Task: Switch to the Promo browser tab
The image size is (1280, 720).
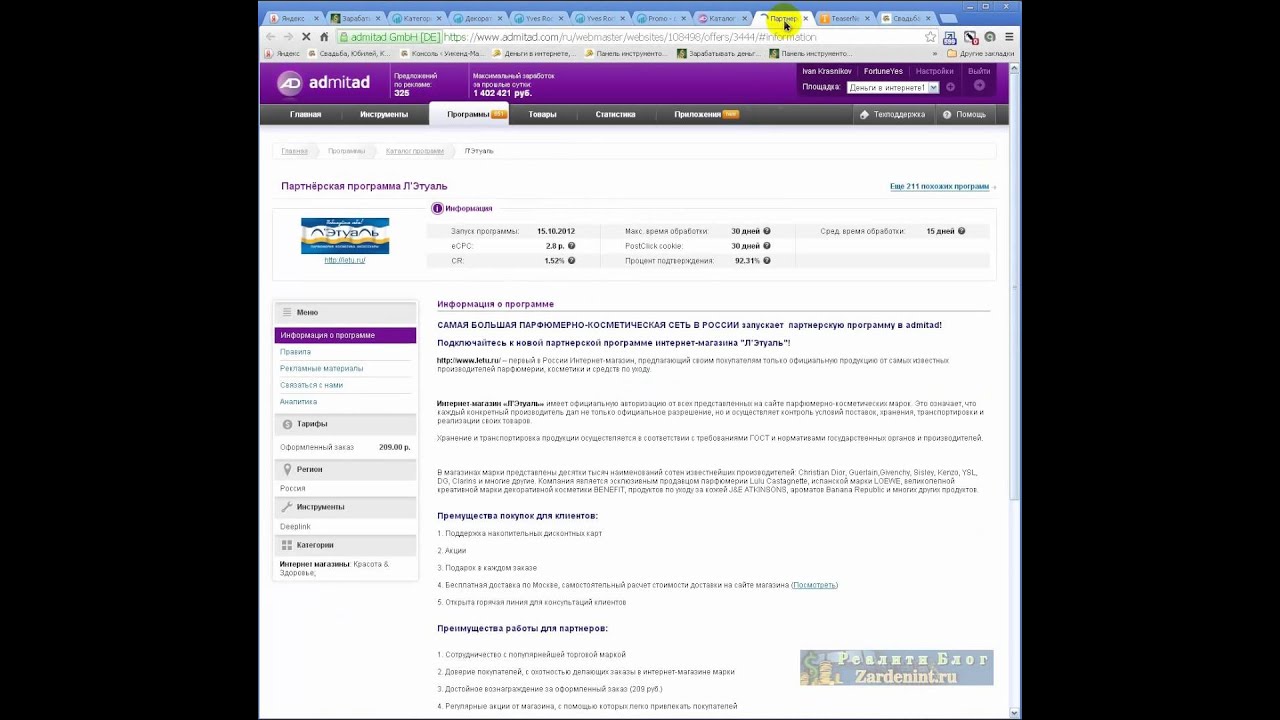Action: 659,18
